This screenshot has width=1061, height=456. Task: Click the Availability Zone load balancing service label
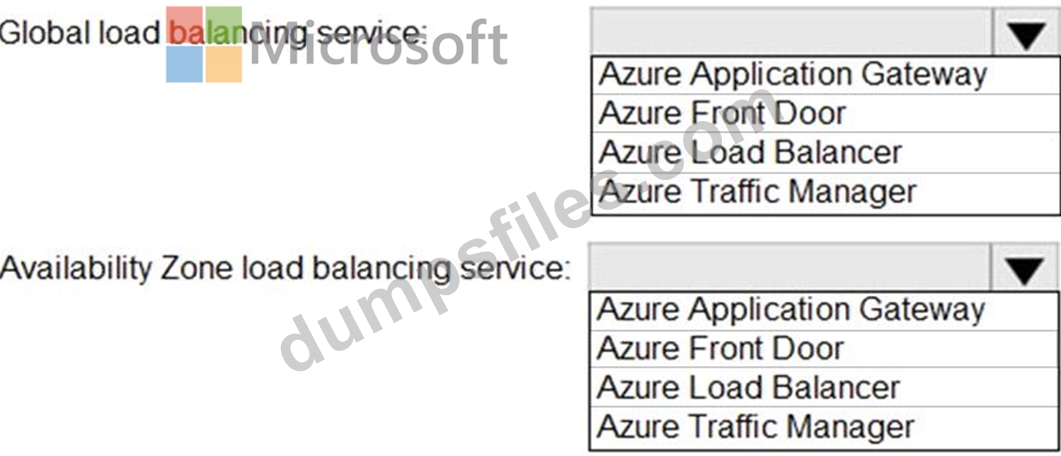pyautogui.click(x=284, y=269)
